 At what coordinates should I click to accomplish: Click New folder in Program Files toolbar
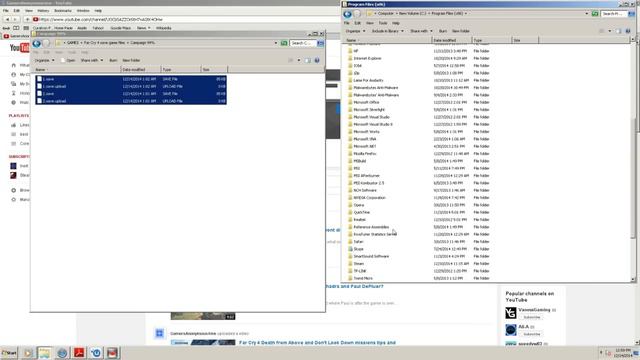pyautogui.click(x=460, y=31)
